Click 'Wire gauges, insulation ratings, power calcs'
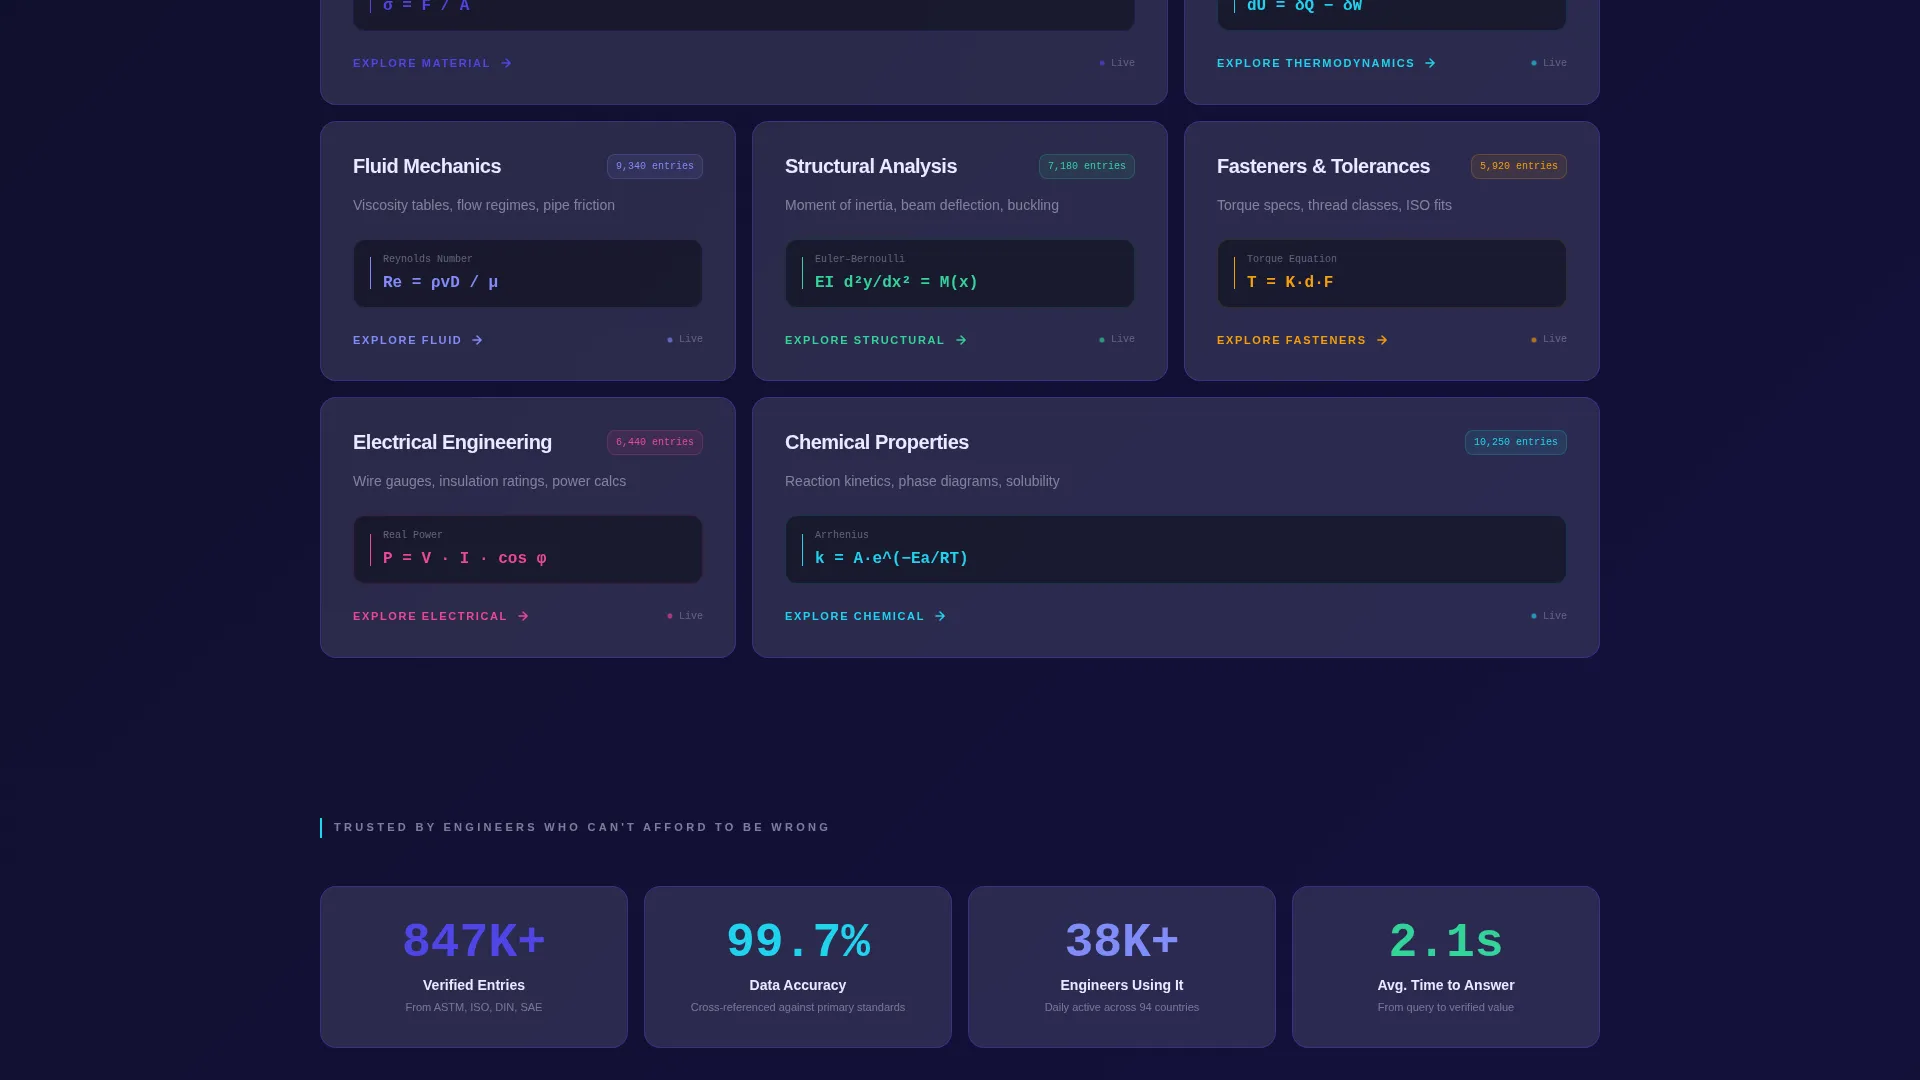Screen dimensions: 1920x1080 tap(489, 481)
